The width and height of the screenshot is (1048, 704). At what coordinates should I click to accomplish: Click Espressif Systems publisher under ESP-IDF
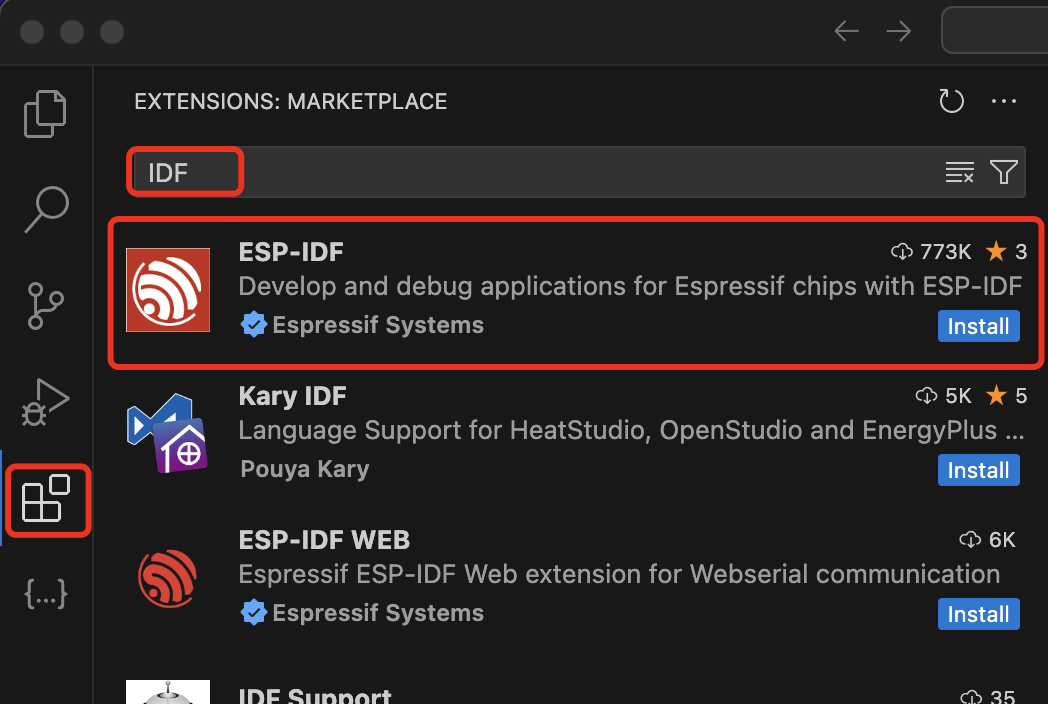pyautogui.click(x=378, y=325)
